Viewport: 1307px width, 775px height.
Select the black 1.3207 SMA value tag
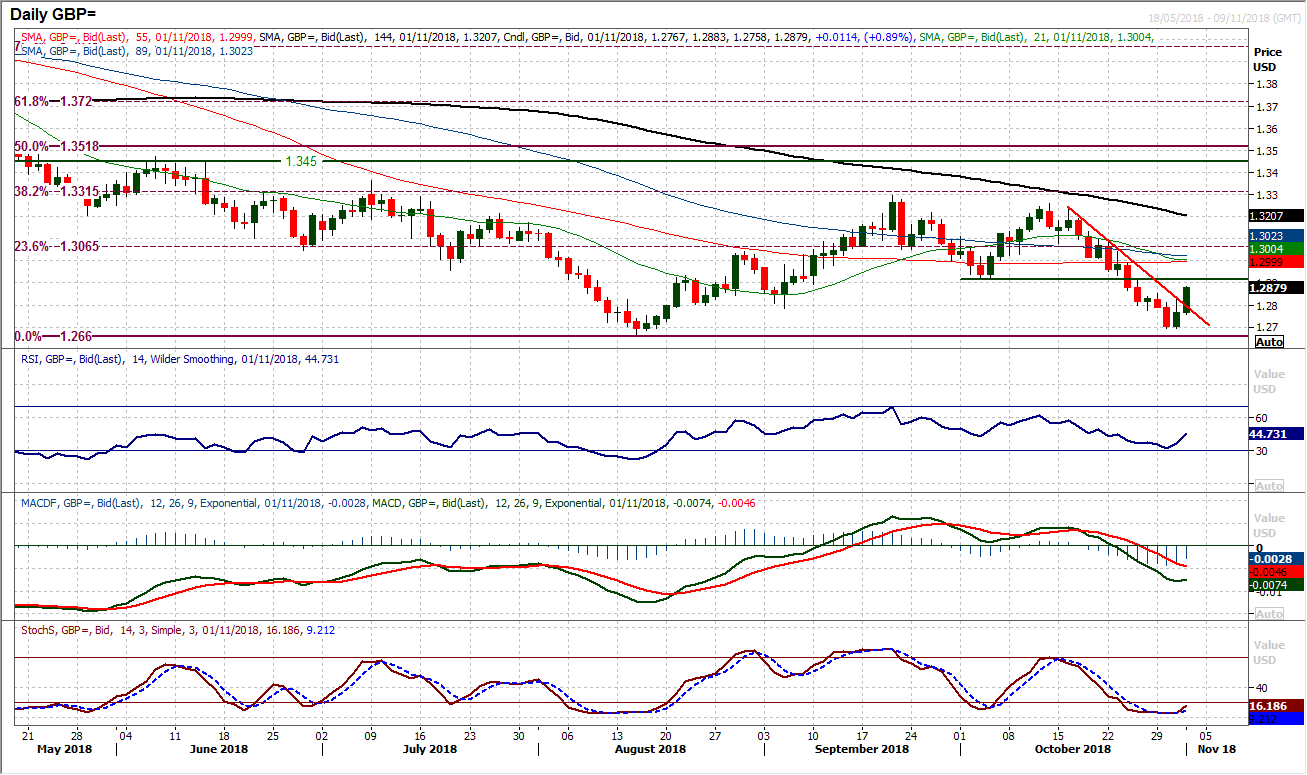(1276, 215)
